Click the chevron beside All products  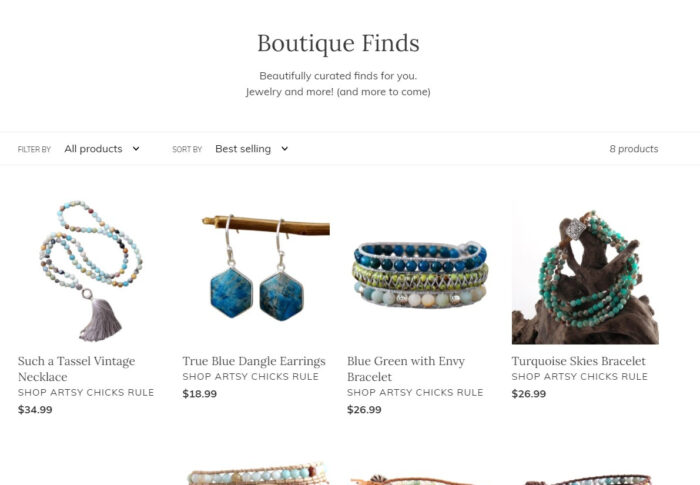click(x=136, y=149)
